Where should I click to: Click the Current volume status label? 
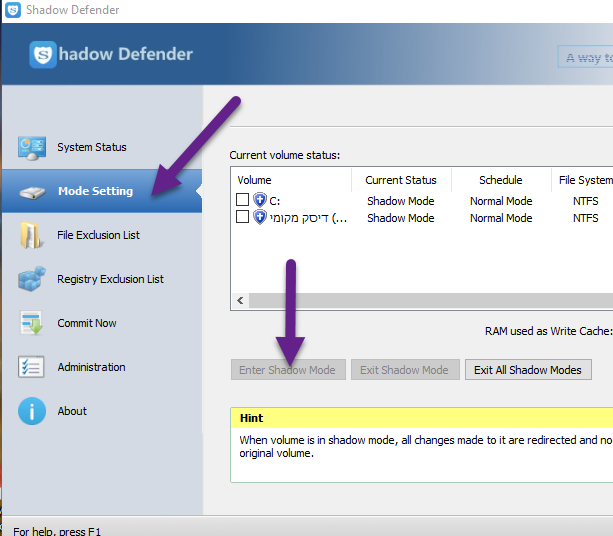pos(285,155)
